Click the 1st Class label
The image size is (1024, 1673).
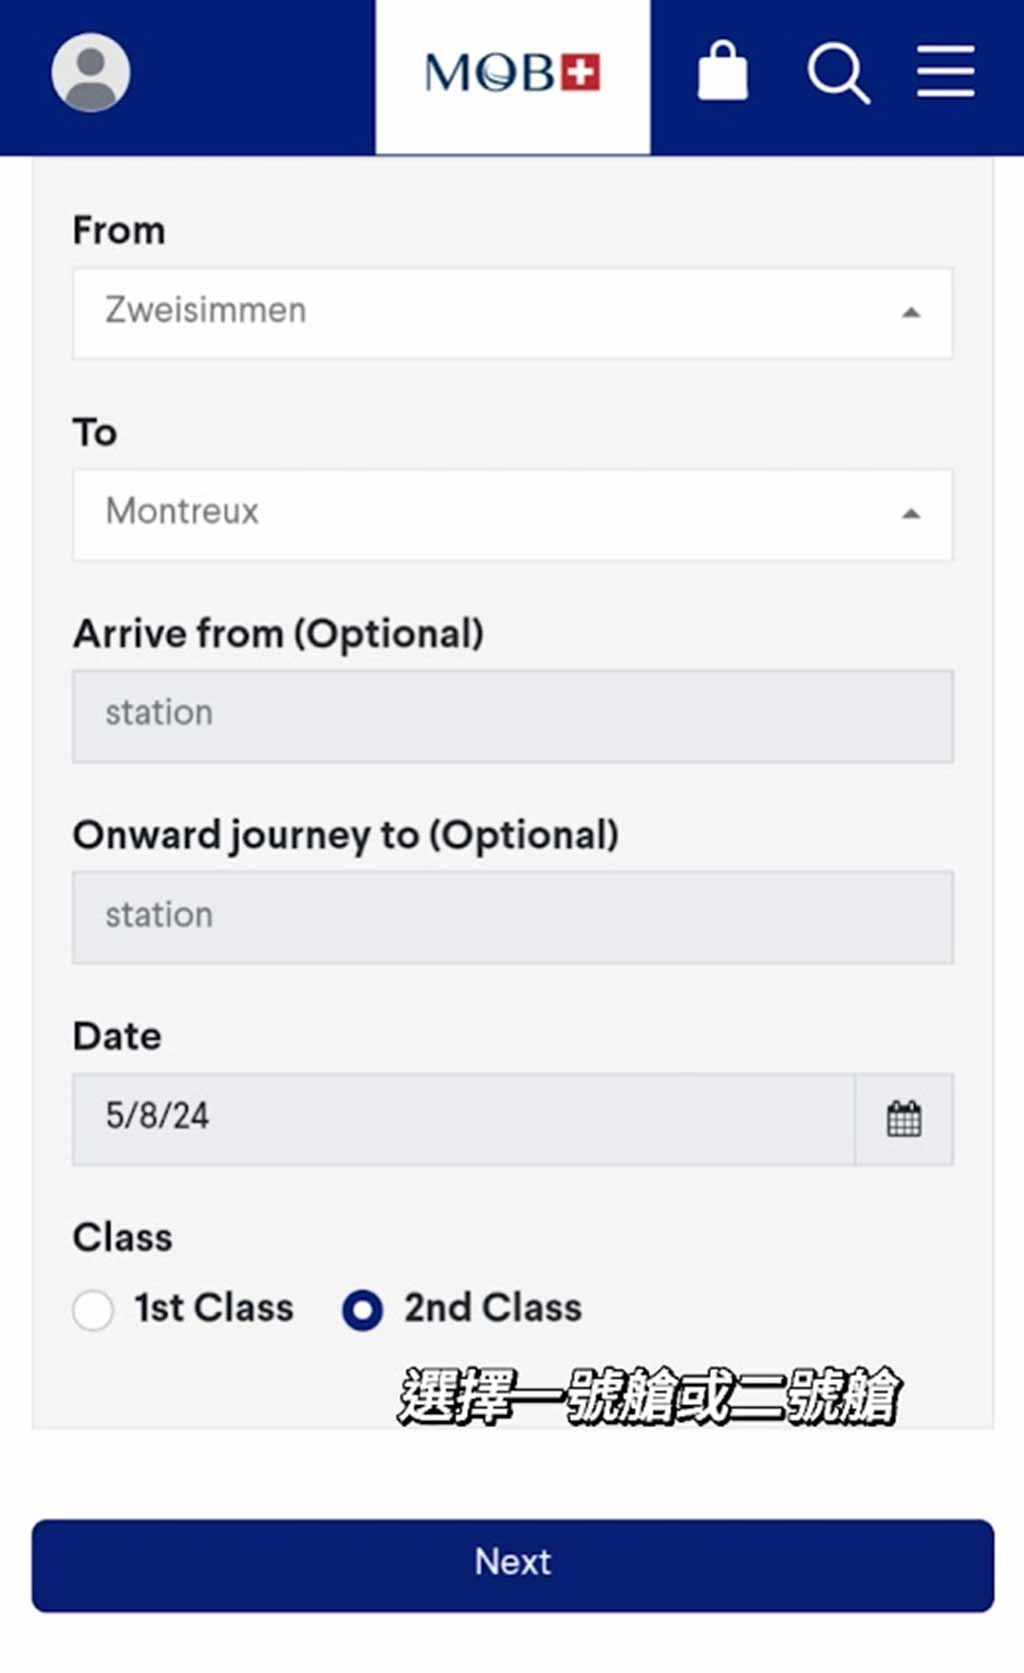(x=214, y=1308)
